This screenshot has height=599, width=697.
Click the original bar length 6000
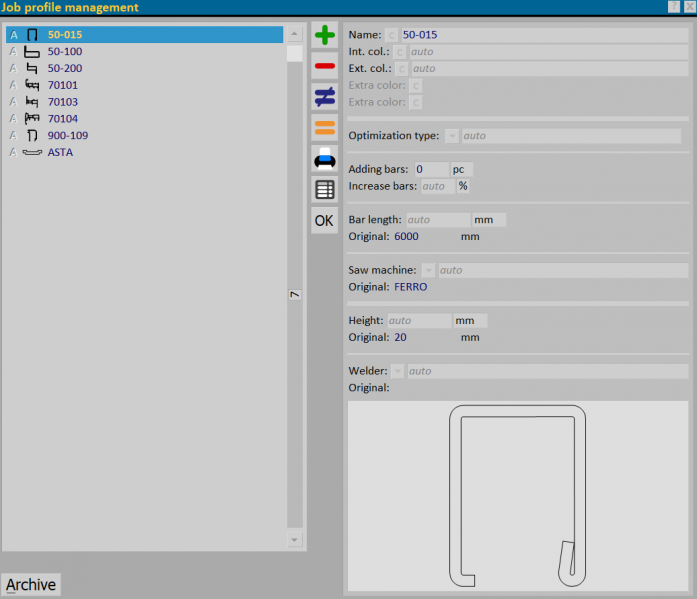[x=406, y=236]
